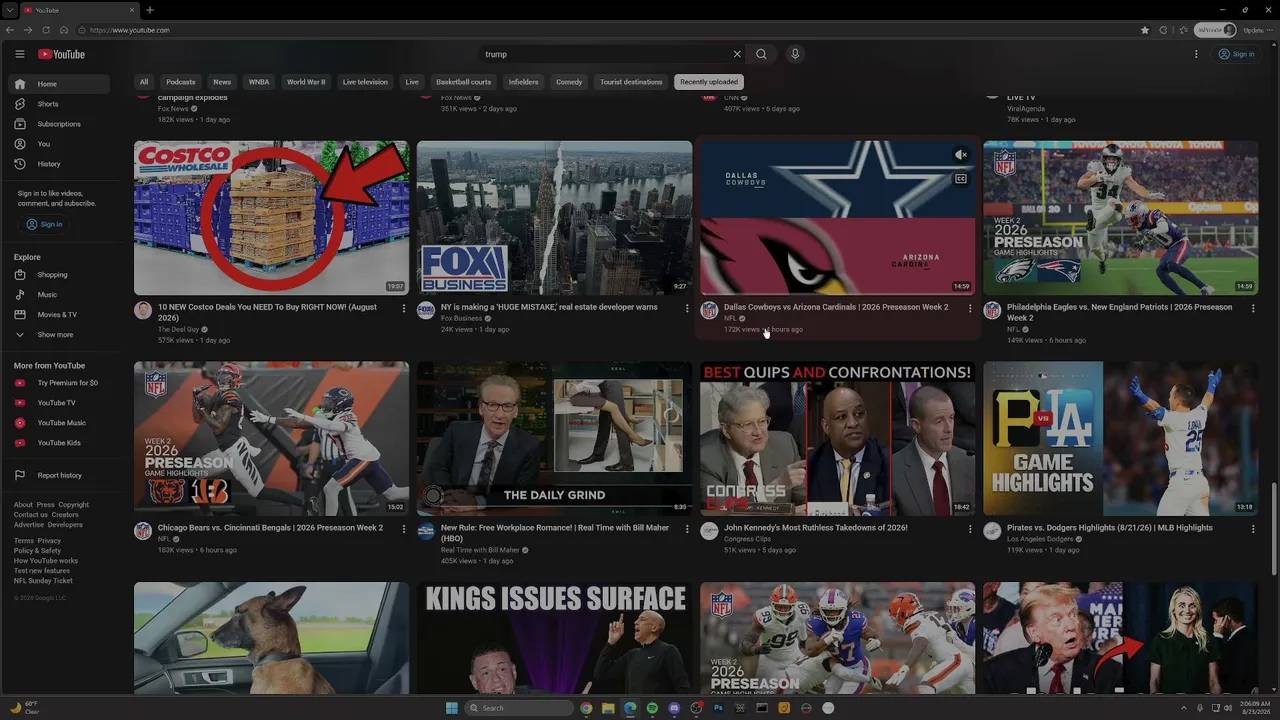Open options menu for Costco Deals video

[404, 309]
